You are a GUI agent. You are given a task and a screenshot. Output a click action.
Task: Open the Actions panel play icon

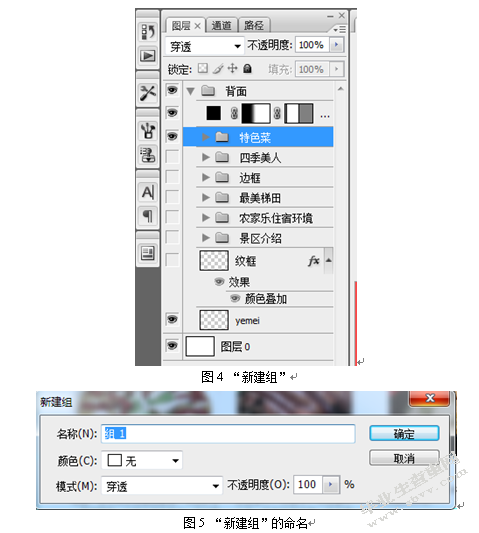click(148, 56)
